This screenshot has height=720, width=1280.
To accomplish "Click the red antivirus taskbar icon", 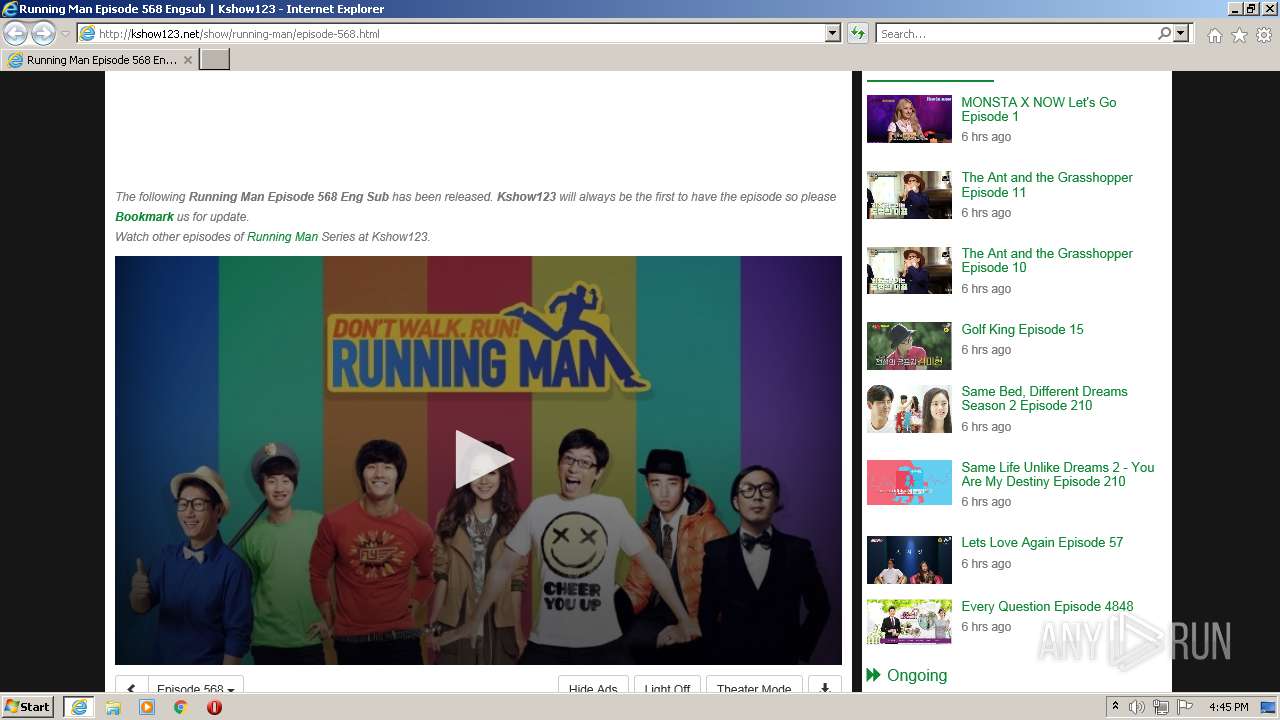I will [214, 707].
